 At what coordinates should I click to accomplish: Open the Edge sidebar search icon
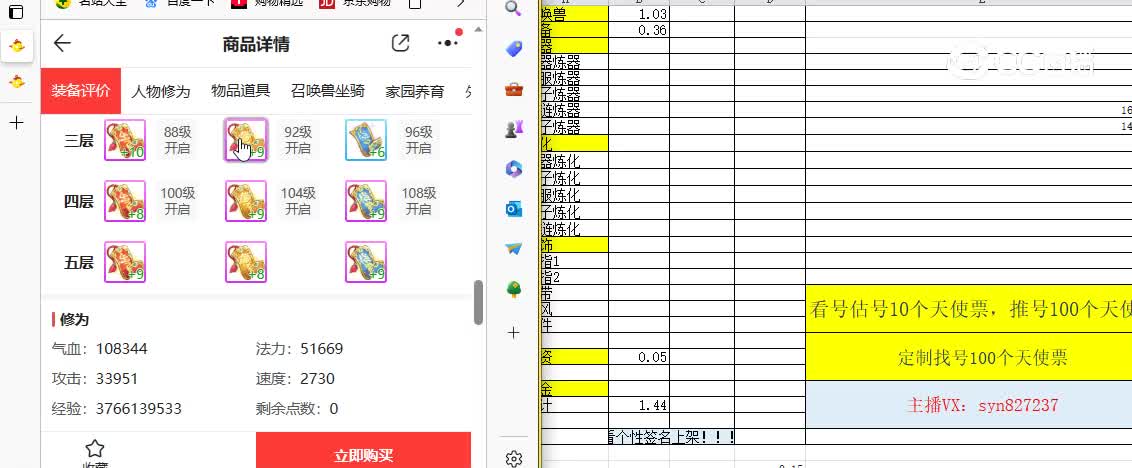[x=513, y=8]
